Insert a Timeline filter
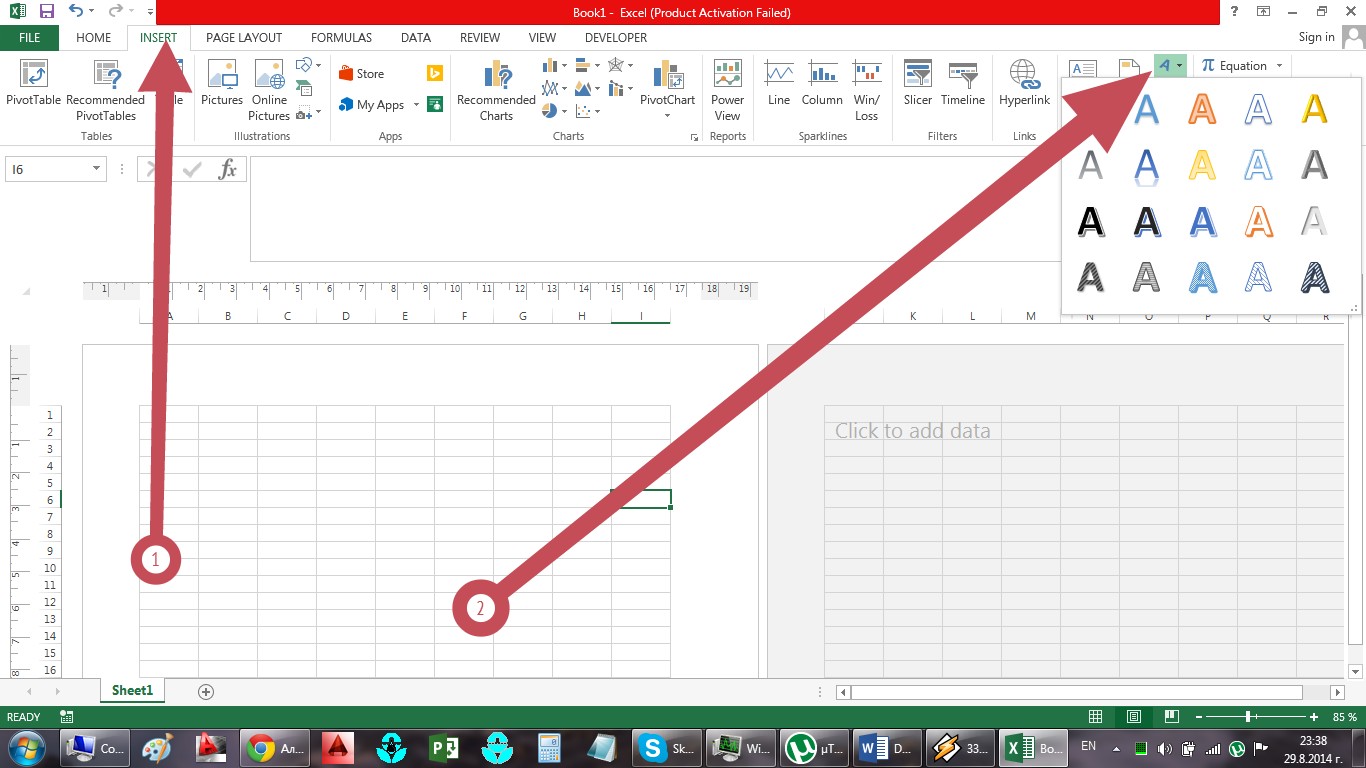1366x768 pixels. coord(963,83)
